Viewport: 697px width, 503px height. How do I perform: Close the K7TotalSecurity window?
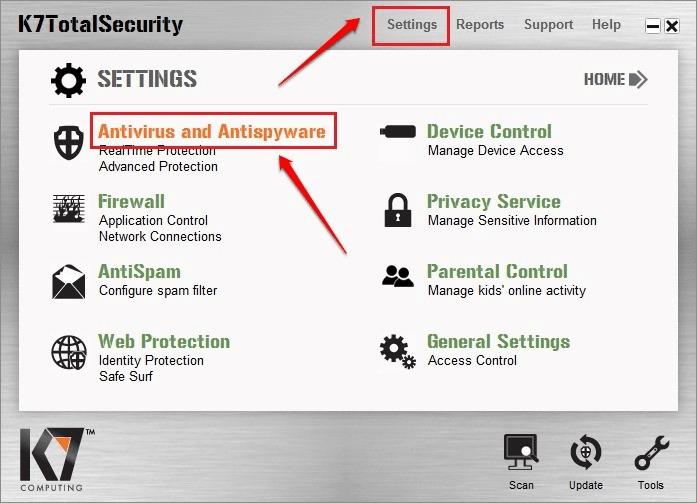[x=672, y=26]
